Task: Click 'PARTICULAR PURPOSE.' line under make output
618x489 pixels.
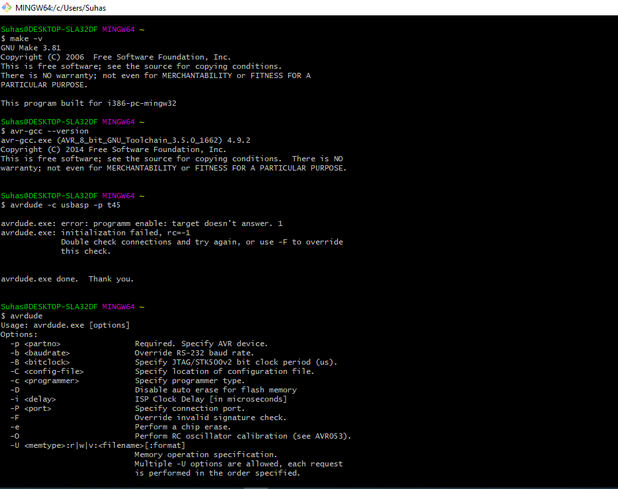Action: 44,85
